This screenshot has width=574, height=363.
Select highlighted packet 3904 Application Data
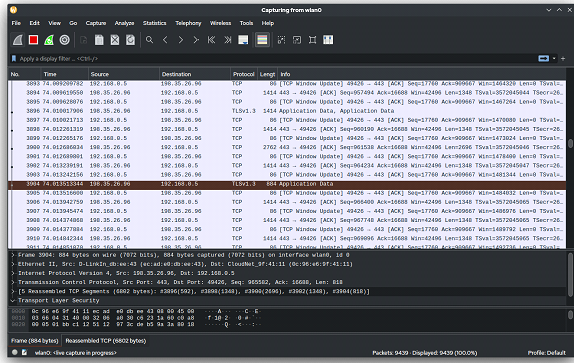pos(287,184)
